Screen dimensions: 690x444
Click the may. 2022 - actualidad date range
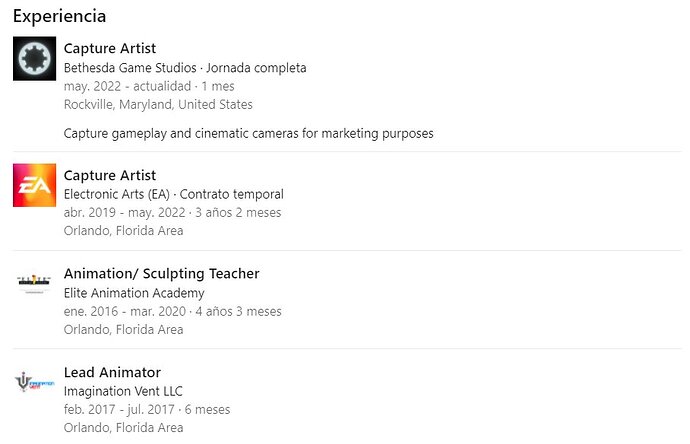127,86
